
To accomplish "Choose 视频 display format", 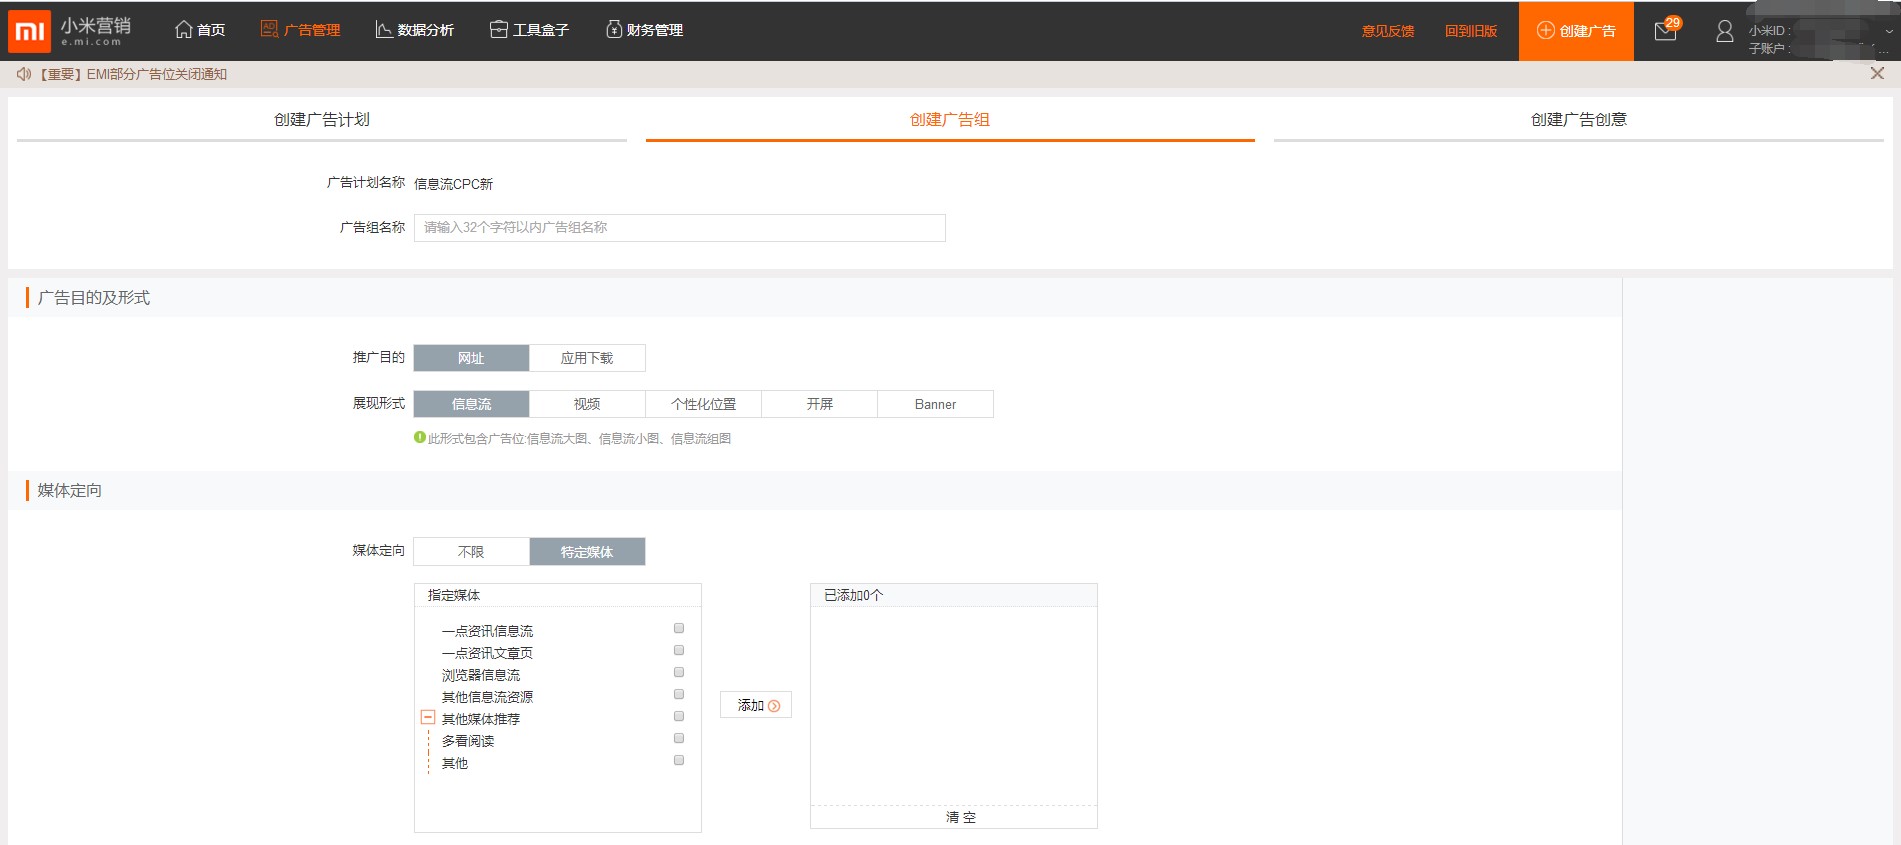I will pos(587,404).
